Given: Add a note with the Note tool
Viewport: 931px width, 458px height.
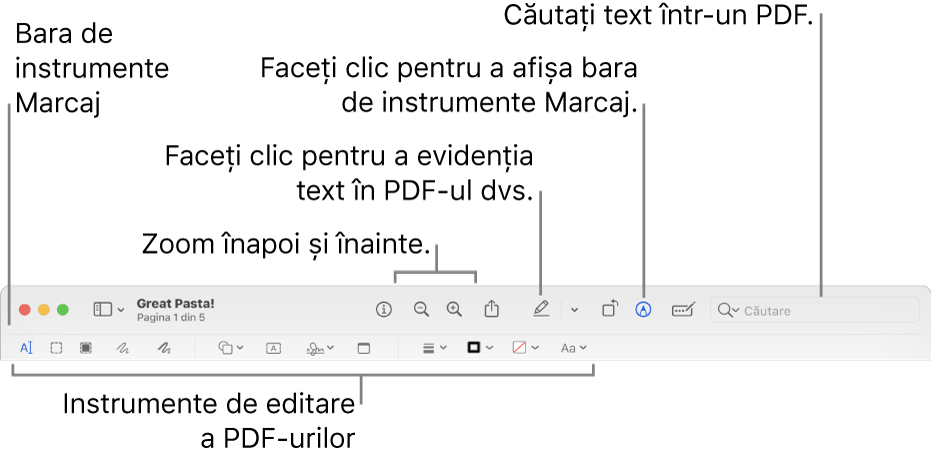Looking at the screenshot, I should click(363, 349).
